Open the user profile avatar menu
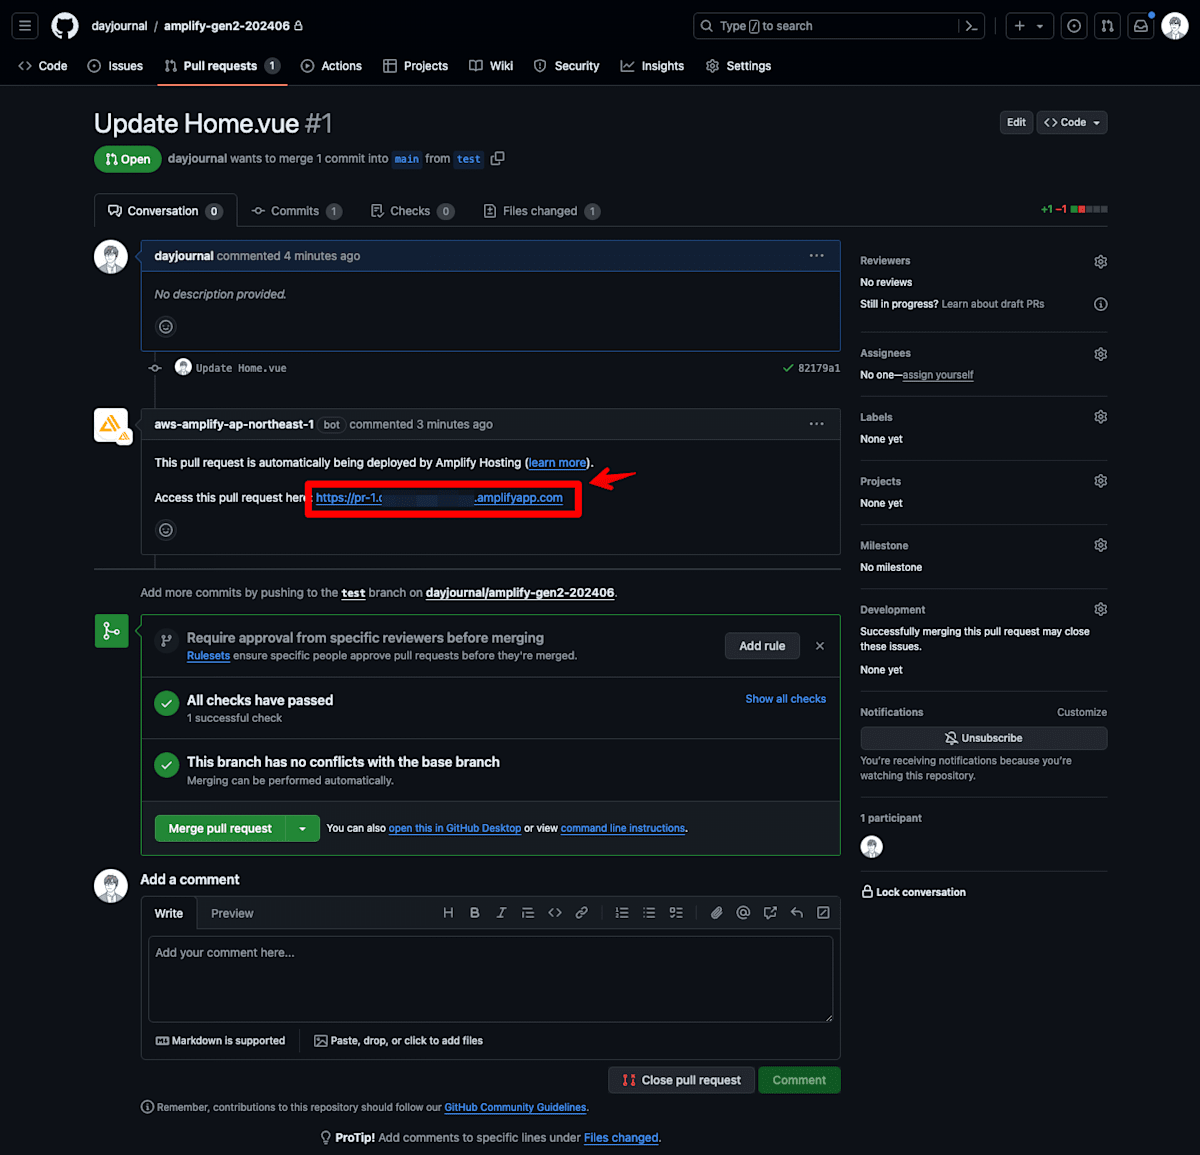 (1175, 26)
